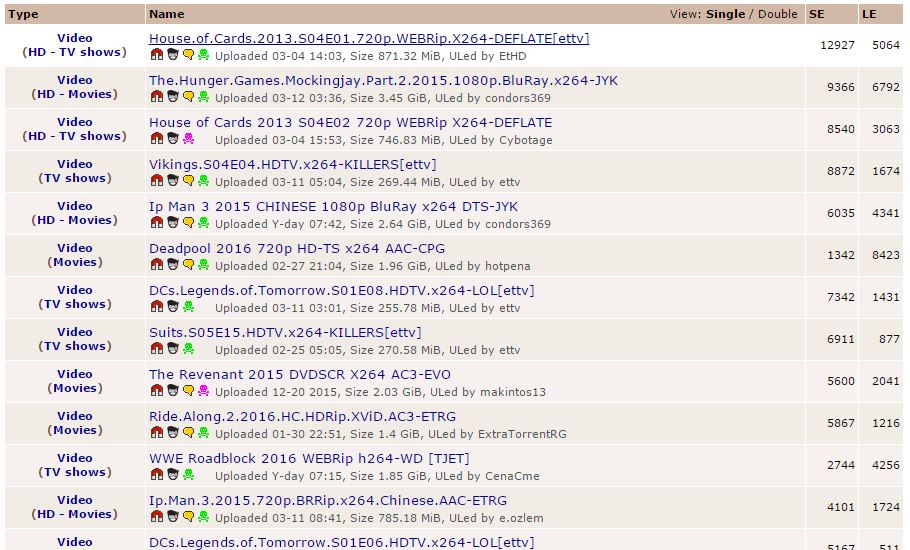Image resolution: width=910 pixels, height=550 pixels.
Task: Click pink trusted skull icon on House of Cards S04E02
Action: pyautogui.click(x=188, y=139)
